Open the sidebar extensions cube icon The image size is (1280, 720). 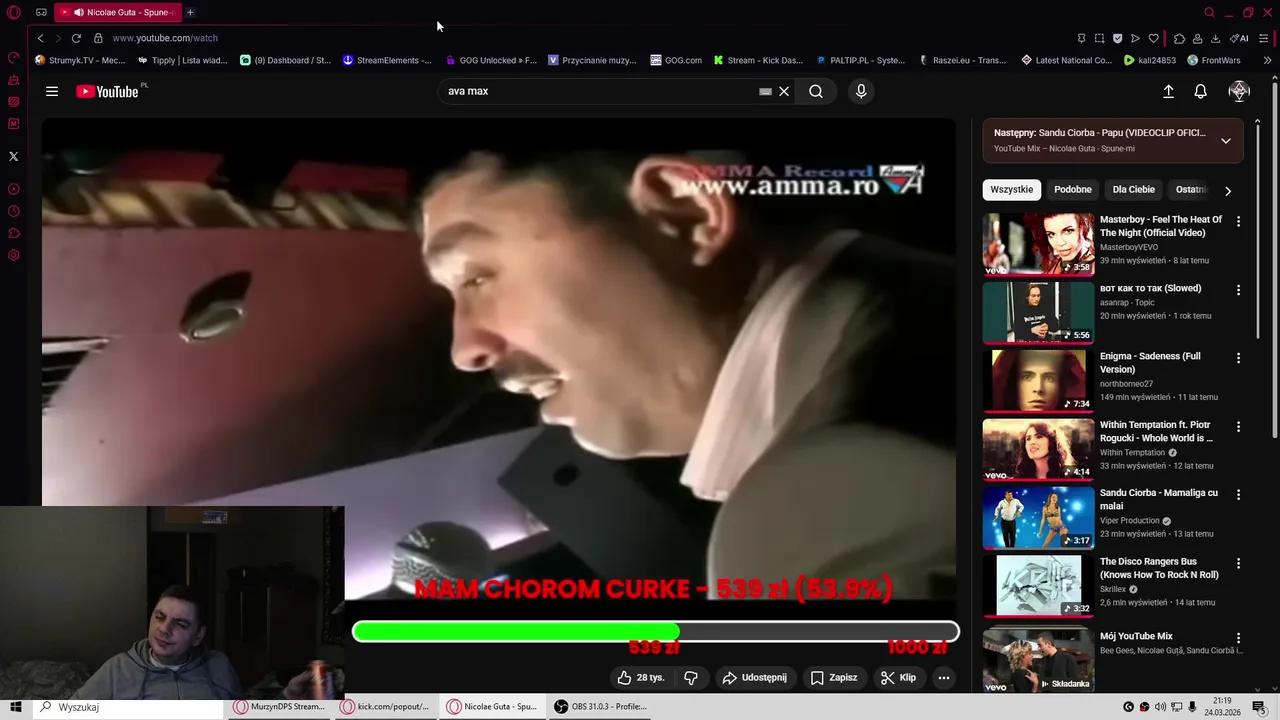13,233
